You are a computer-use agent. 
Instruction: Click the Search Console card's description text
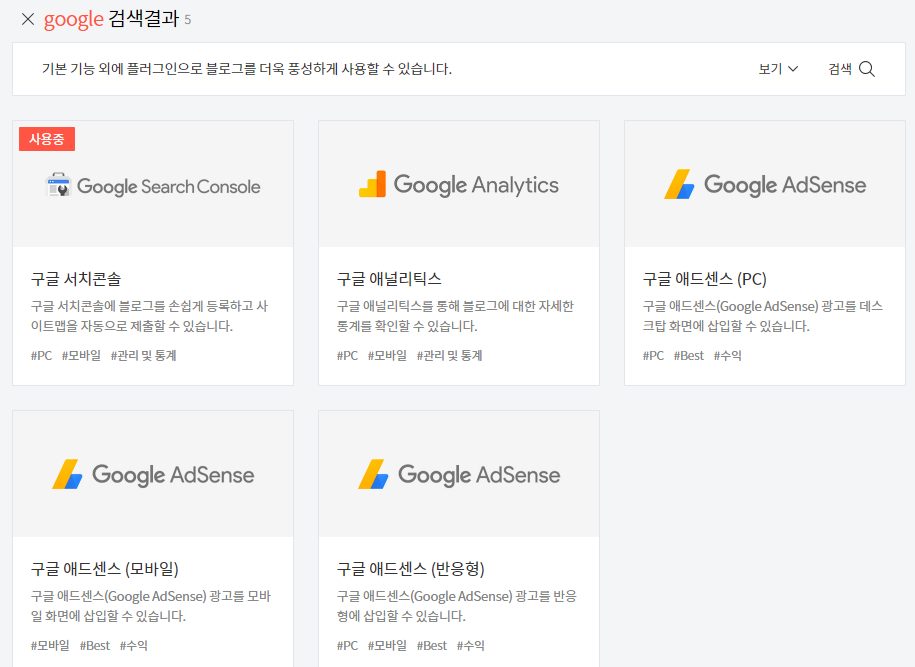149,316
